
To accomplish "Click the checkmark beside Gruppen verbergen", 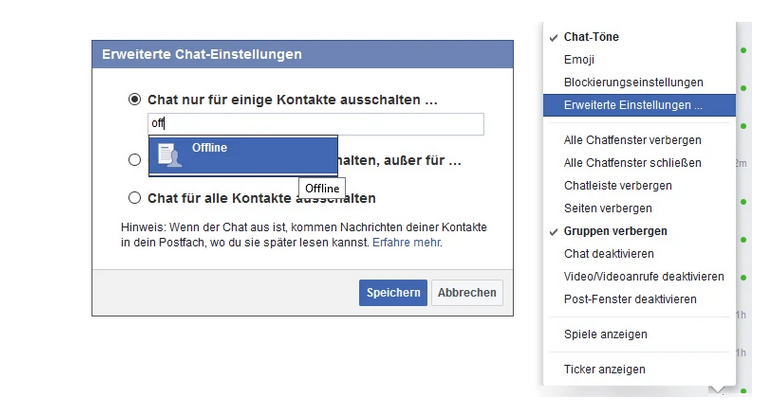I will [x=553, y=232].
